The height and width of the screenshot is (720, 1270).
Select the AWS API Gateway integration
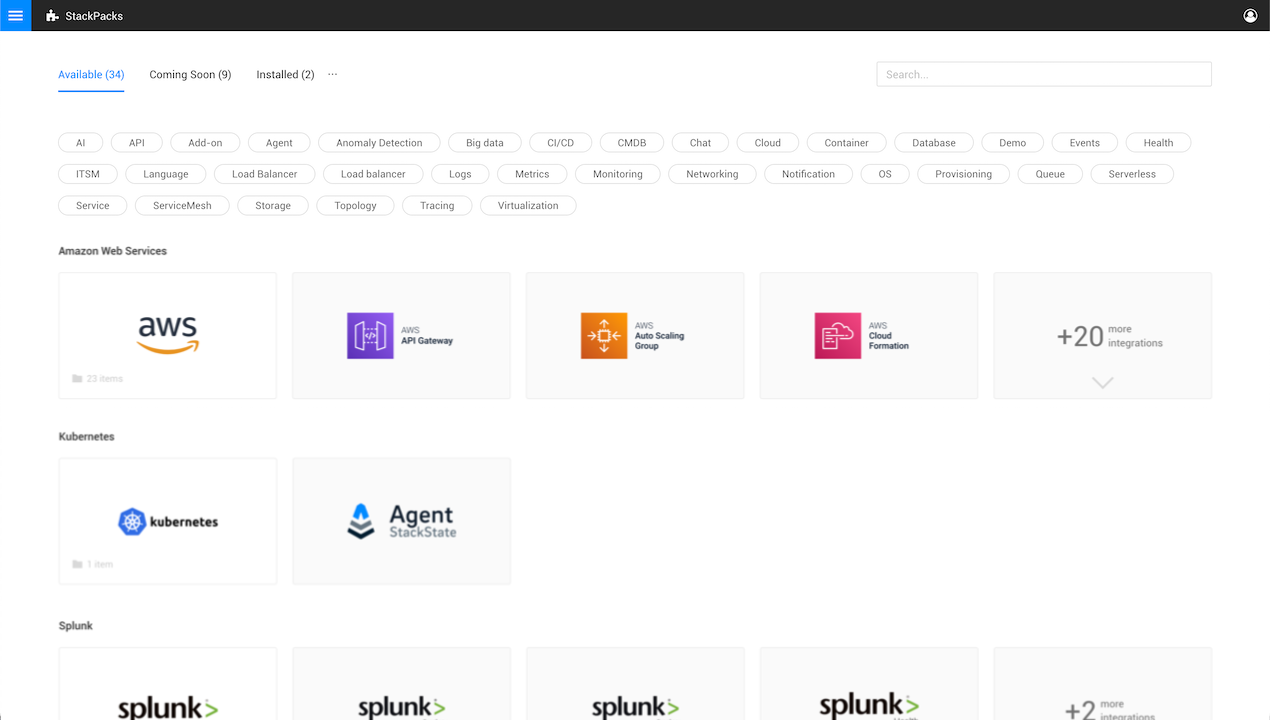[401, 336]
